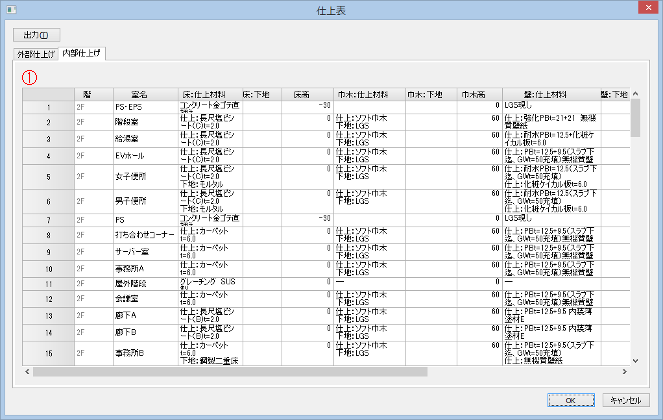Select the 内部仕上げ tab

coord(81,52)
